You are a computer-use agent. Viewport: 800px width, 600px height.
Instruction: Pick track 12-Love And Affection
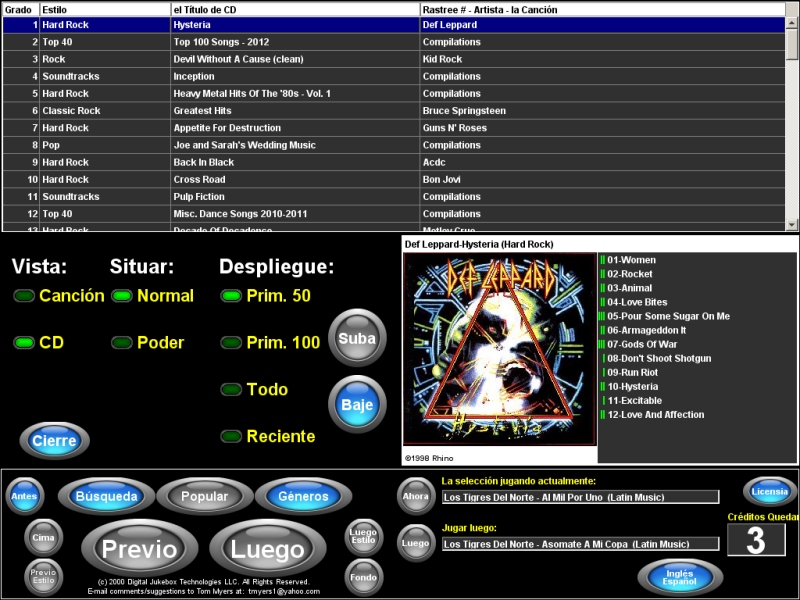[656, 415]
